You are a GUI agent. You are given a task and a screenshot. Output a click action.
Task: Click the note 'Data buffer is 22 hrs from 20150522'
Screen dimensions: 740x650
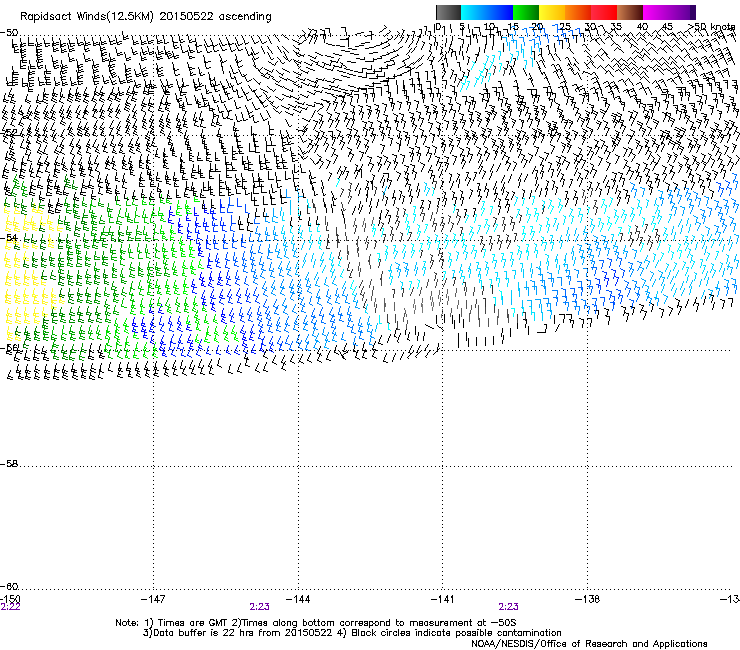(243, 633)
